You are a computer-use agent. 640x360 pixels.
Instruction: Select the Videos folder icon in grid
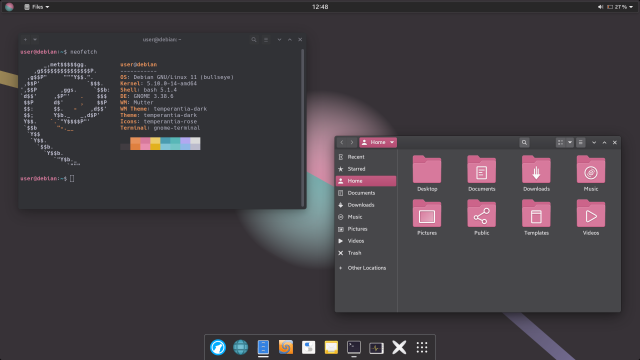[x=591, y=213]
